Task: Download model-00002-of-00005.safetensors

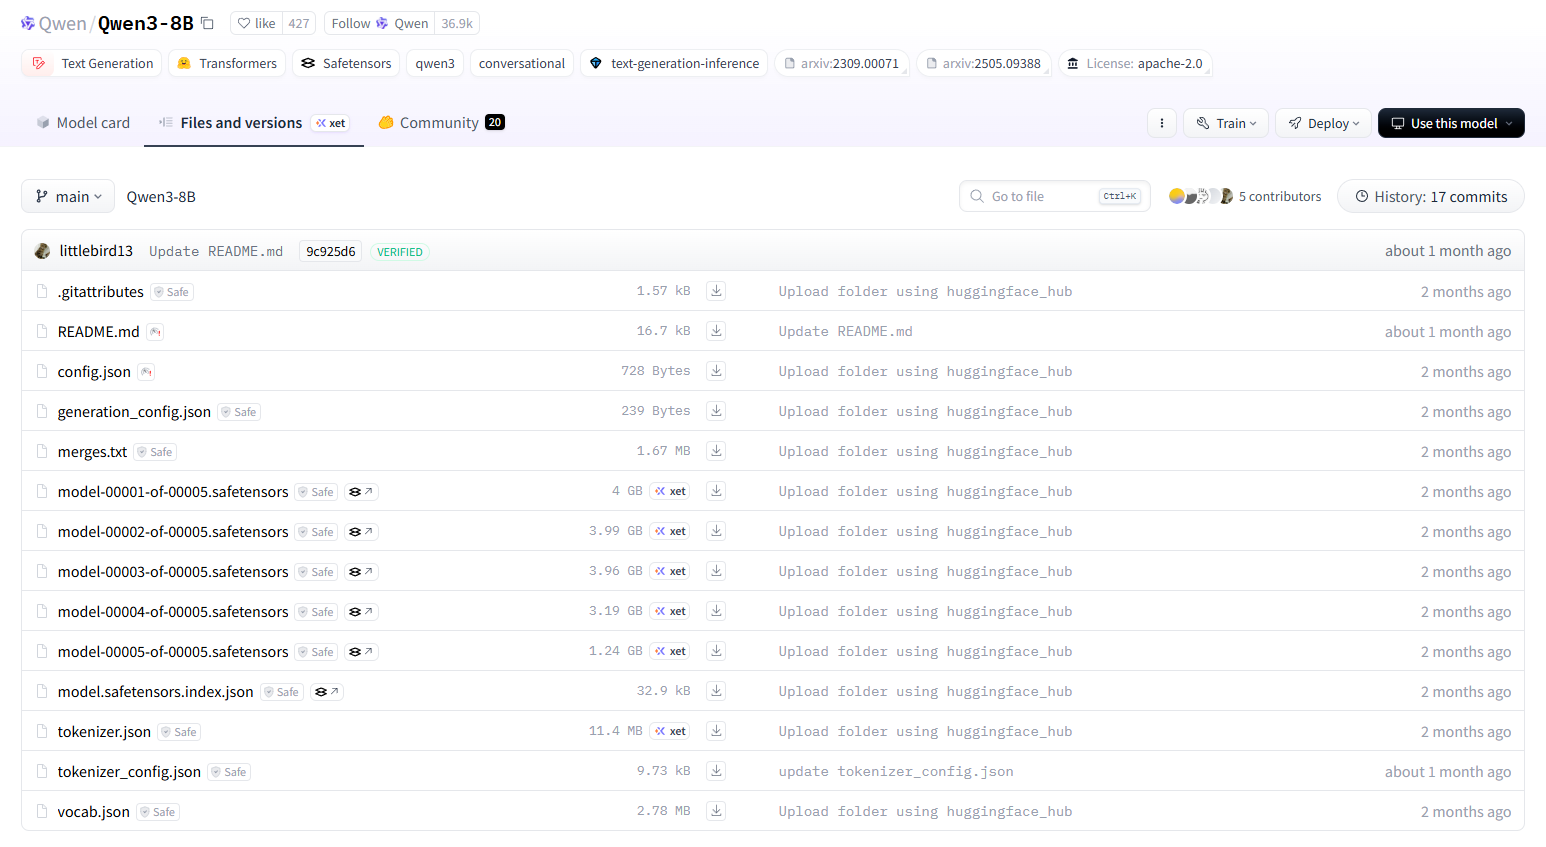Action: pyautogui.click(x=716, y=531)
